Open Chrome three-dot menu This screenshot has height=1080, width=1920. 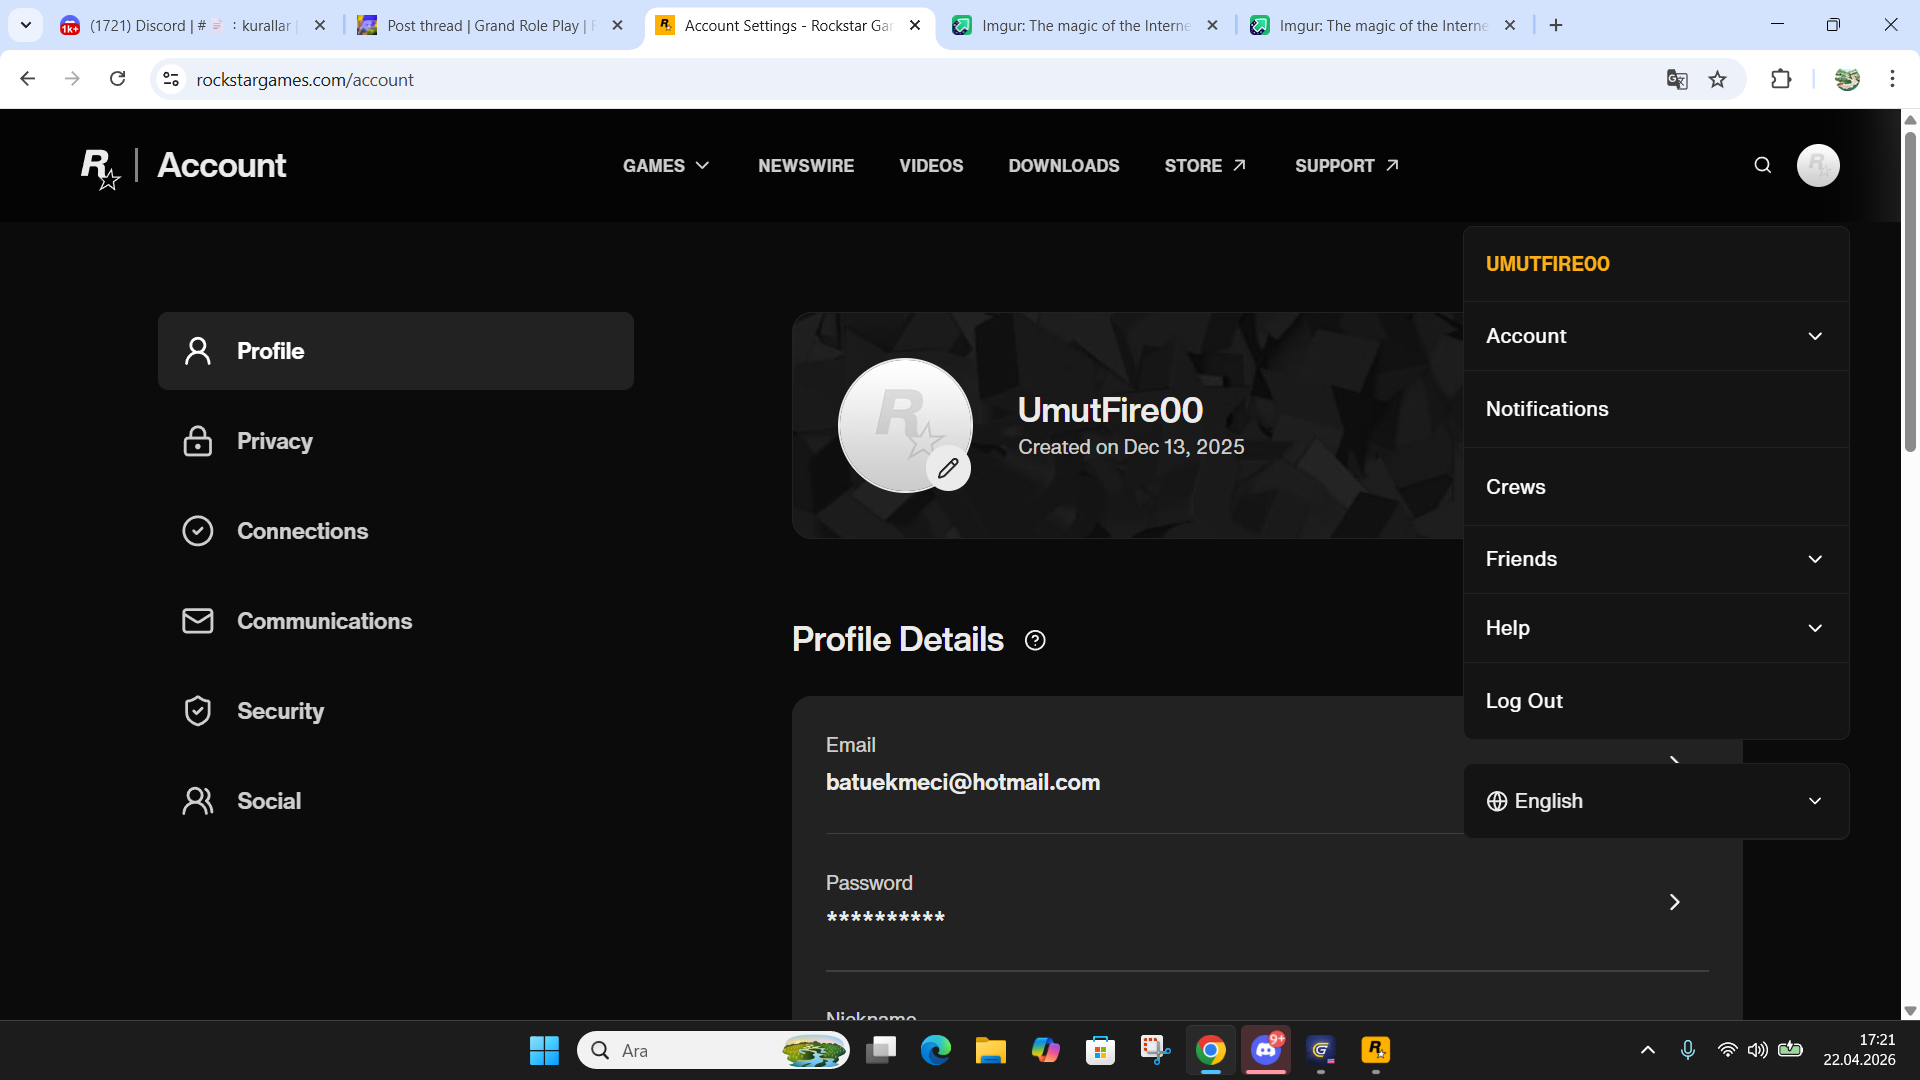tap(1892, 79)
